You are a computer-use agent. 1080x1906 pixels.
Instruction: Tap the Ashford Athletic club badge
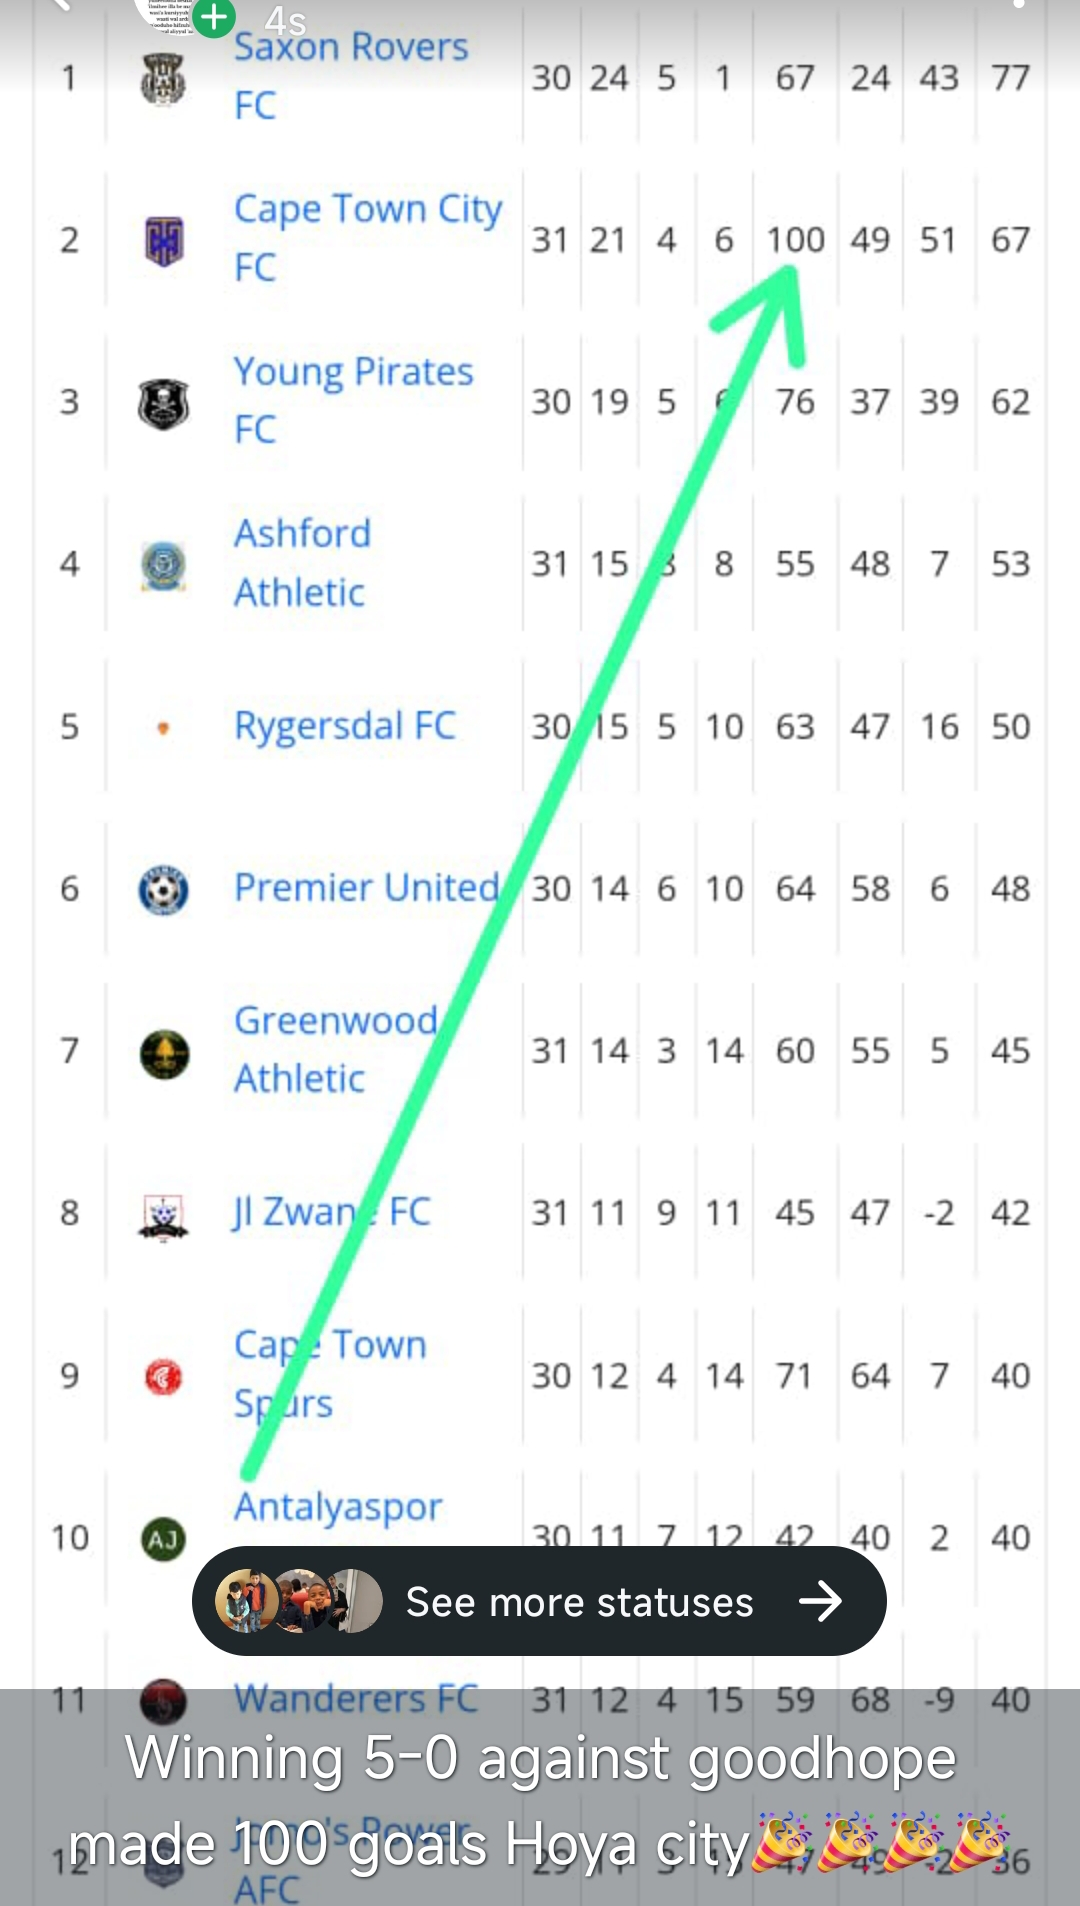[163, 565]
